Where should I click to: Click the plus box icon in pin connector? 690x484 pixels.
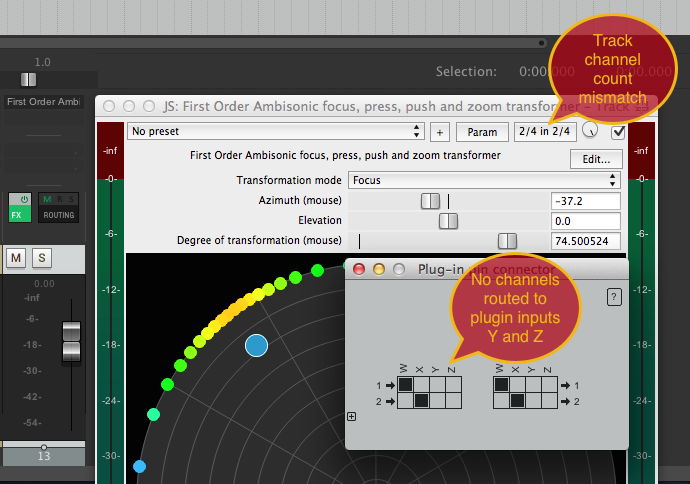351,416
